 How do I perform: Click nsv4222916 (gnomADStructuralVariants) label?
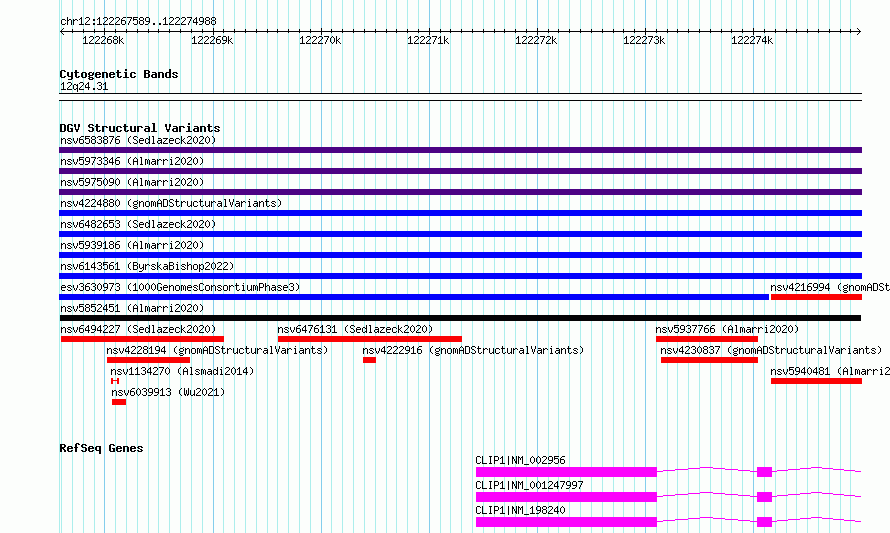pos(473,350)
